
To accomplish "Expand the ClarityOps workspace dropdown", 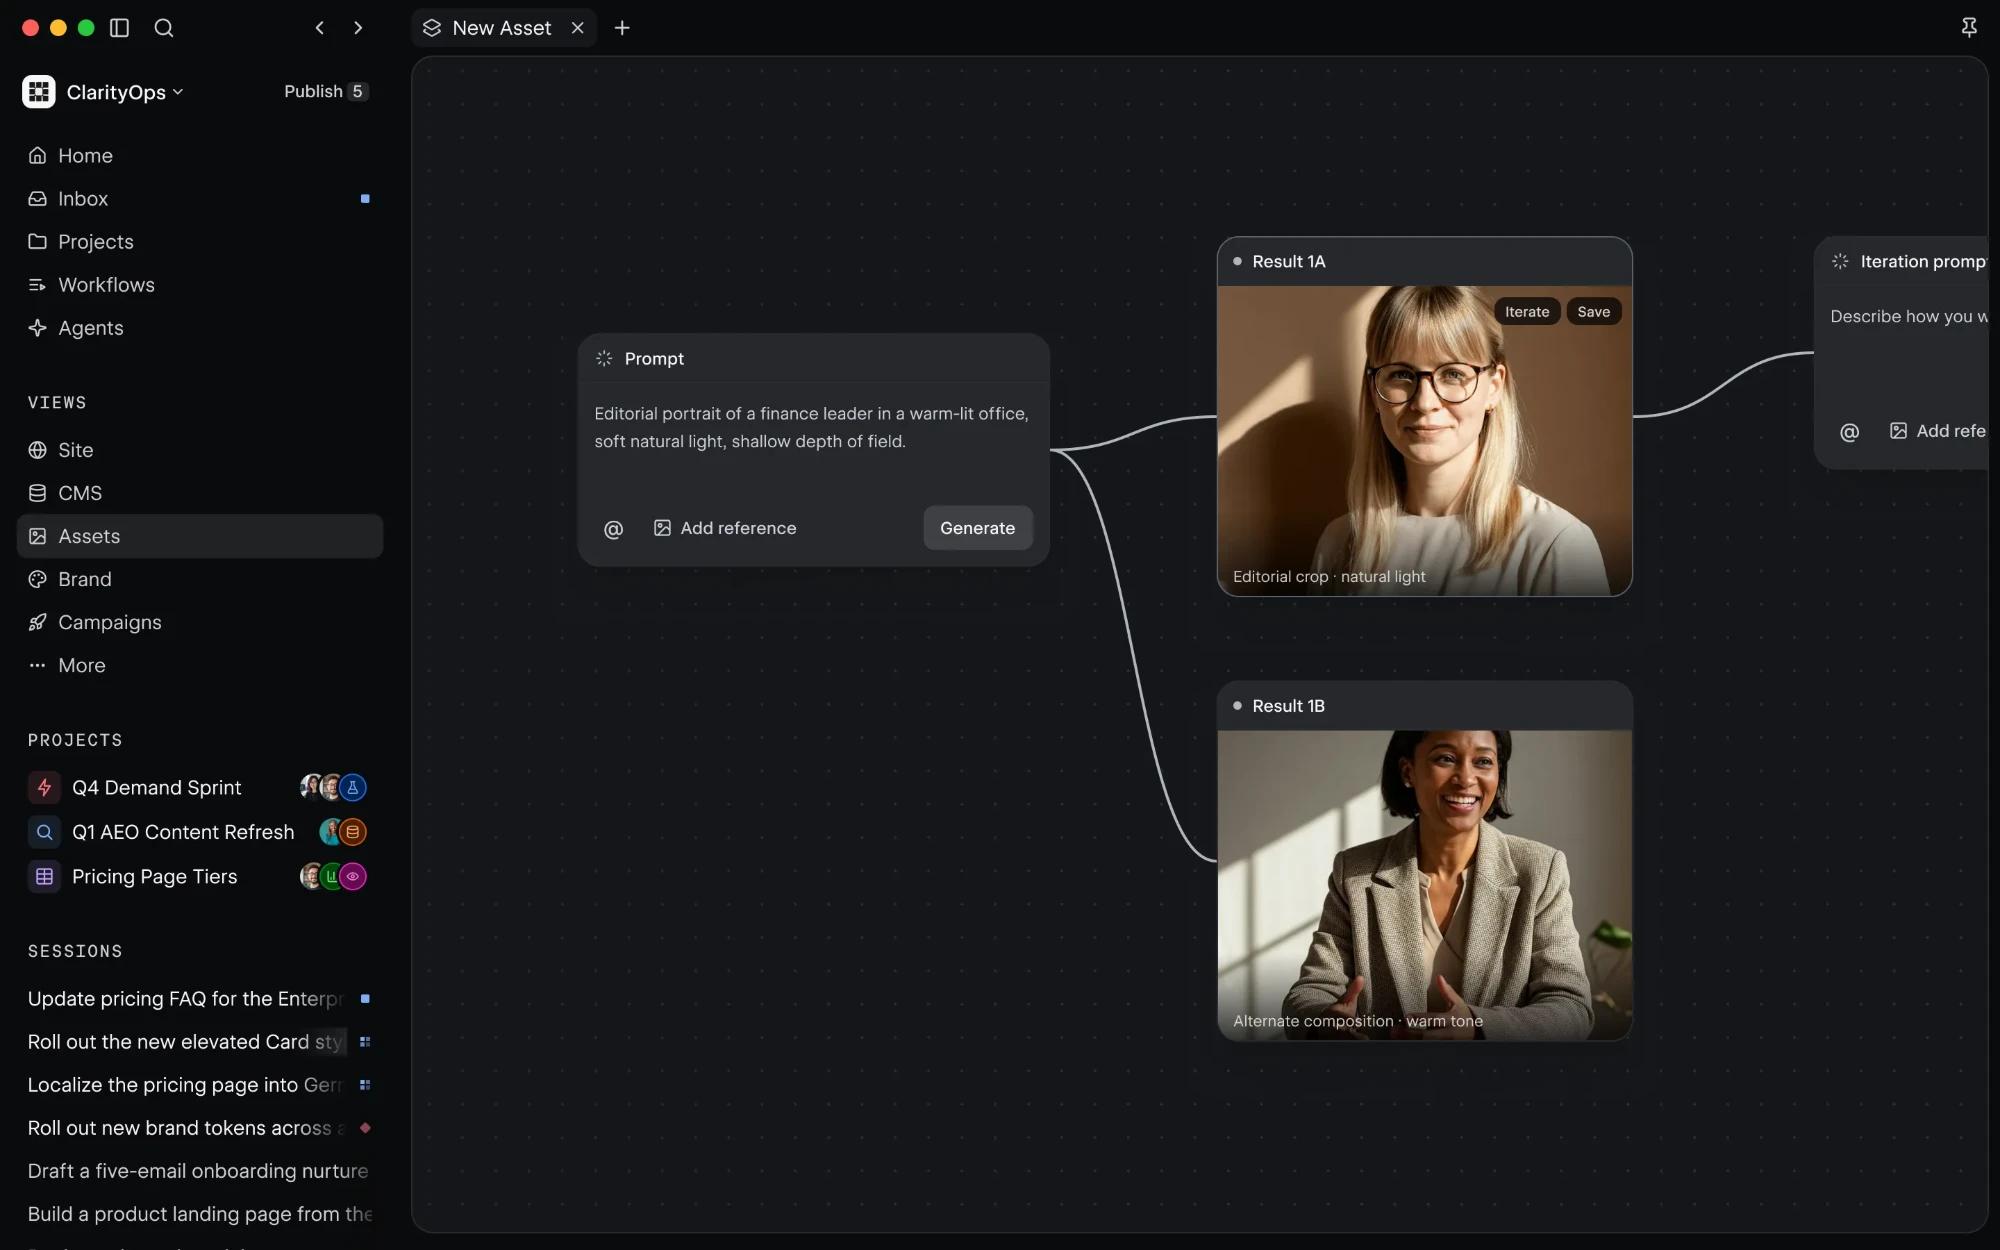I will point(104,92).
